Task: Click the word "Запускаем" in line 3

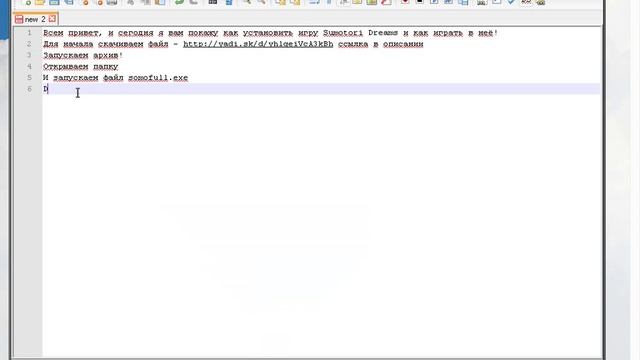Action: coord(66,55)
